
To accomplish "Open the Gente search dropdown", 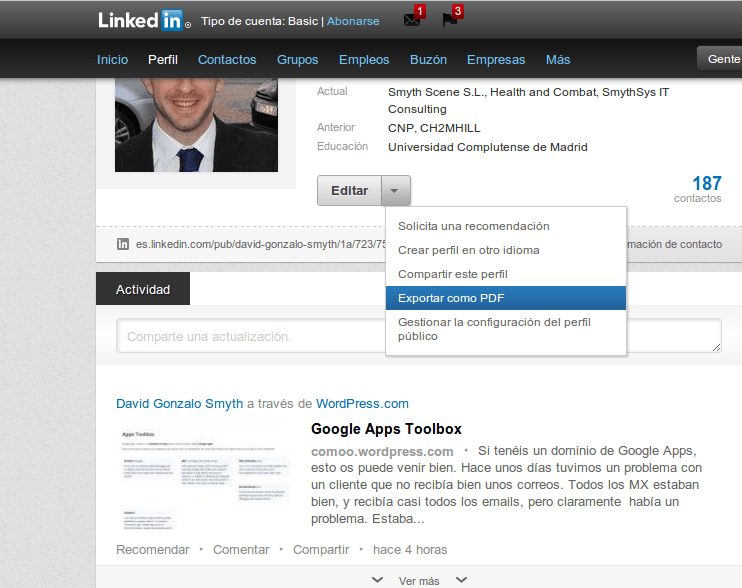I will (719, 59).
